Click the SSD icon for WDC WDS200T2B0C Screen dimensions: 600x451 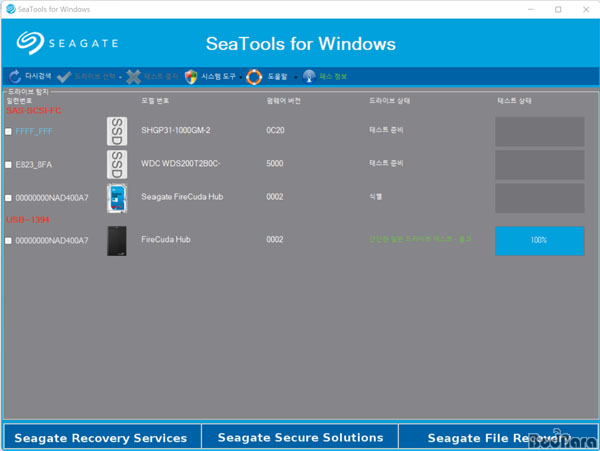(x=117, y=164)
